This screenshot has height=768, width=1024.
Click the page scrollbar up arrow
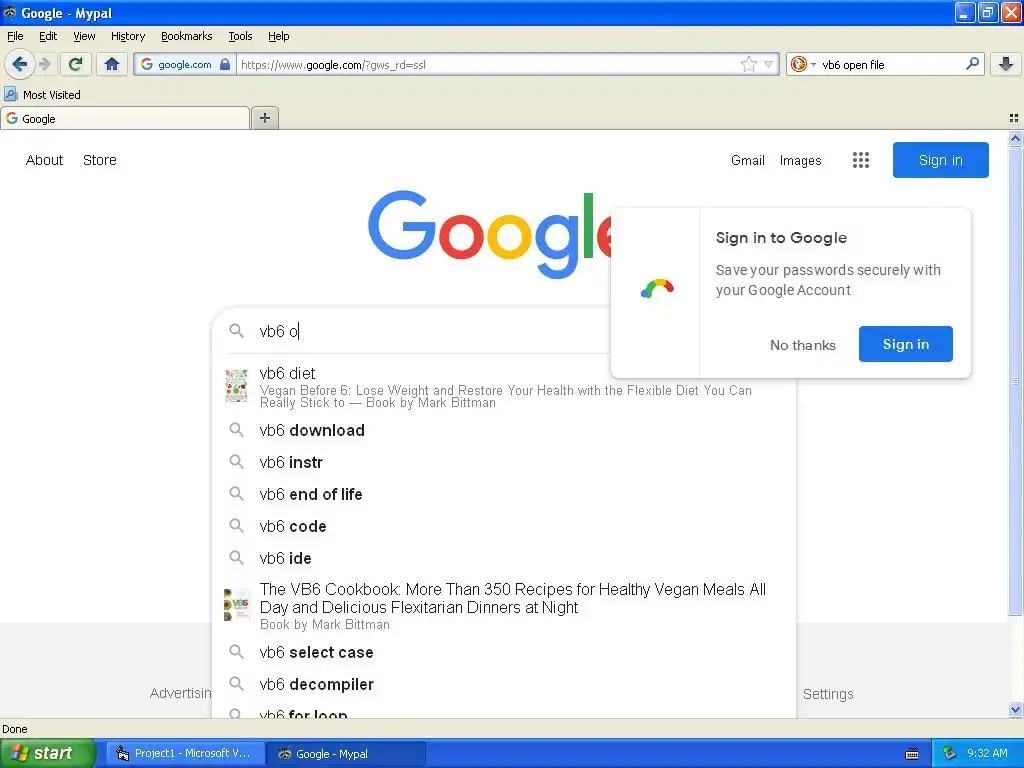click(x=1015, y=138)
